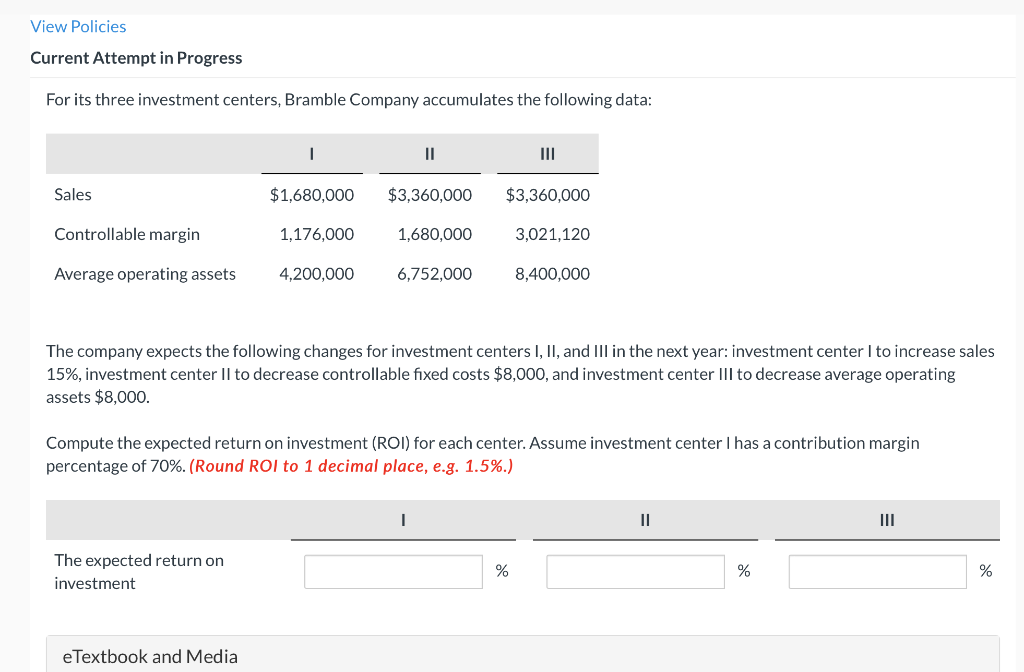
Task: Click inside the ROI input field for center III
Action: click(877, 571)
